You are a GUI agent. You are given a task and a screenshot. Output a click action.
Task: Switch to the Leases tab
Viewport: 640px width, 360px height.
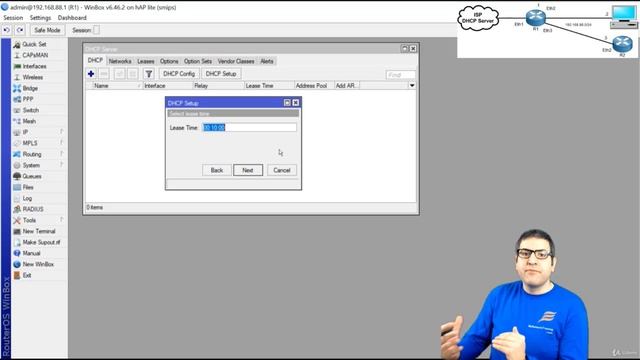tap(146, 61)
